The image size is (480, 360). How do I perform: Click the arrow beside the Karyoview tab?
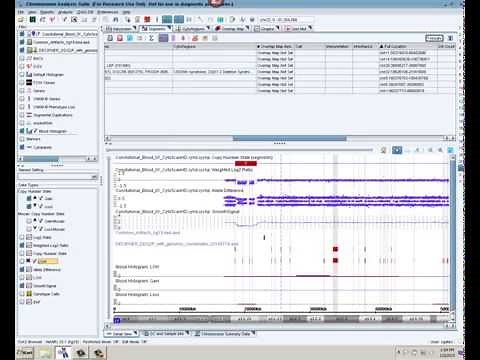135,28
